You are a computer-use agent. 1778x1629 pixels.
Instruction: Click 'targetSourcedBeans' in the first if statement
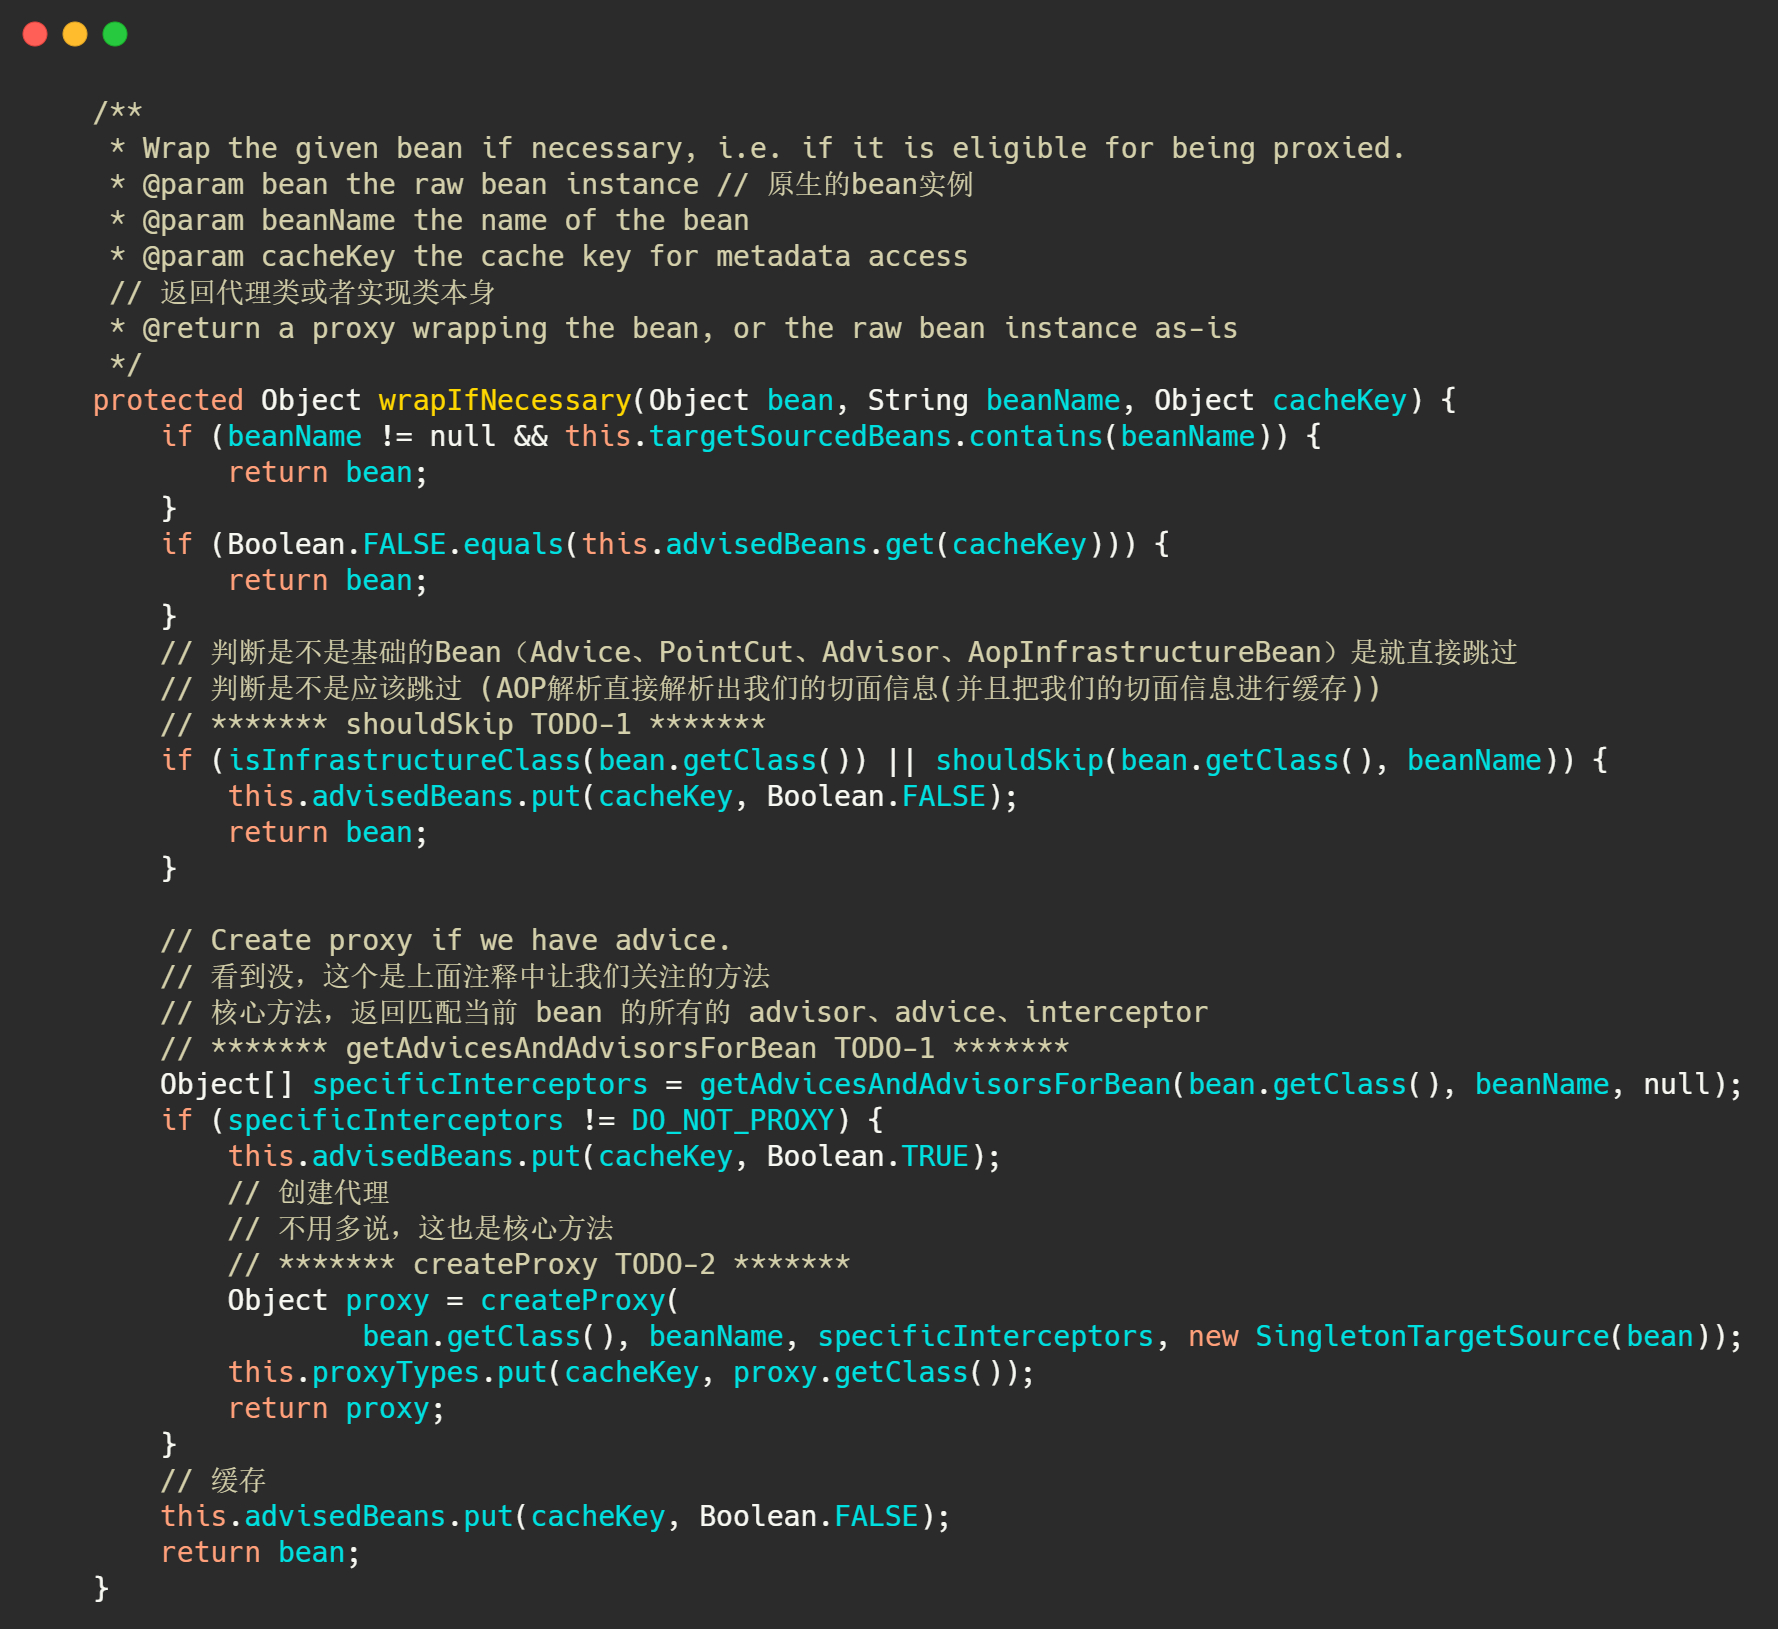pos(800,436)
